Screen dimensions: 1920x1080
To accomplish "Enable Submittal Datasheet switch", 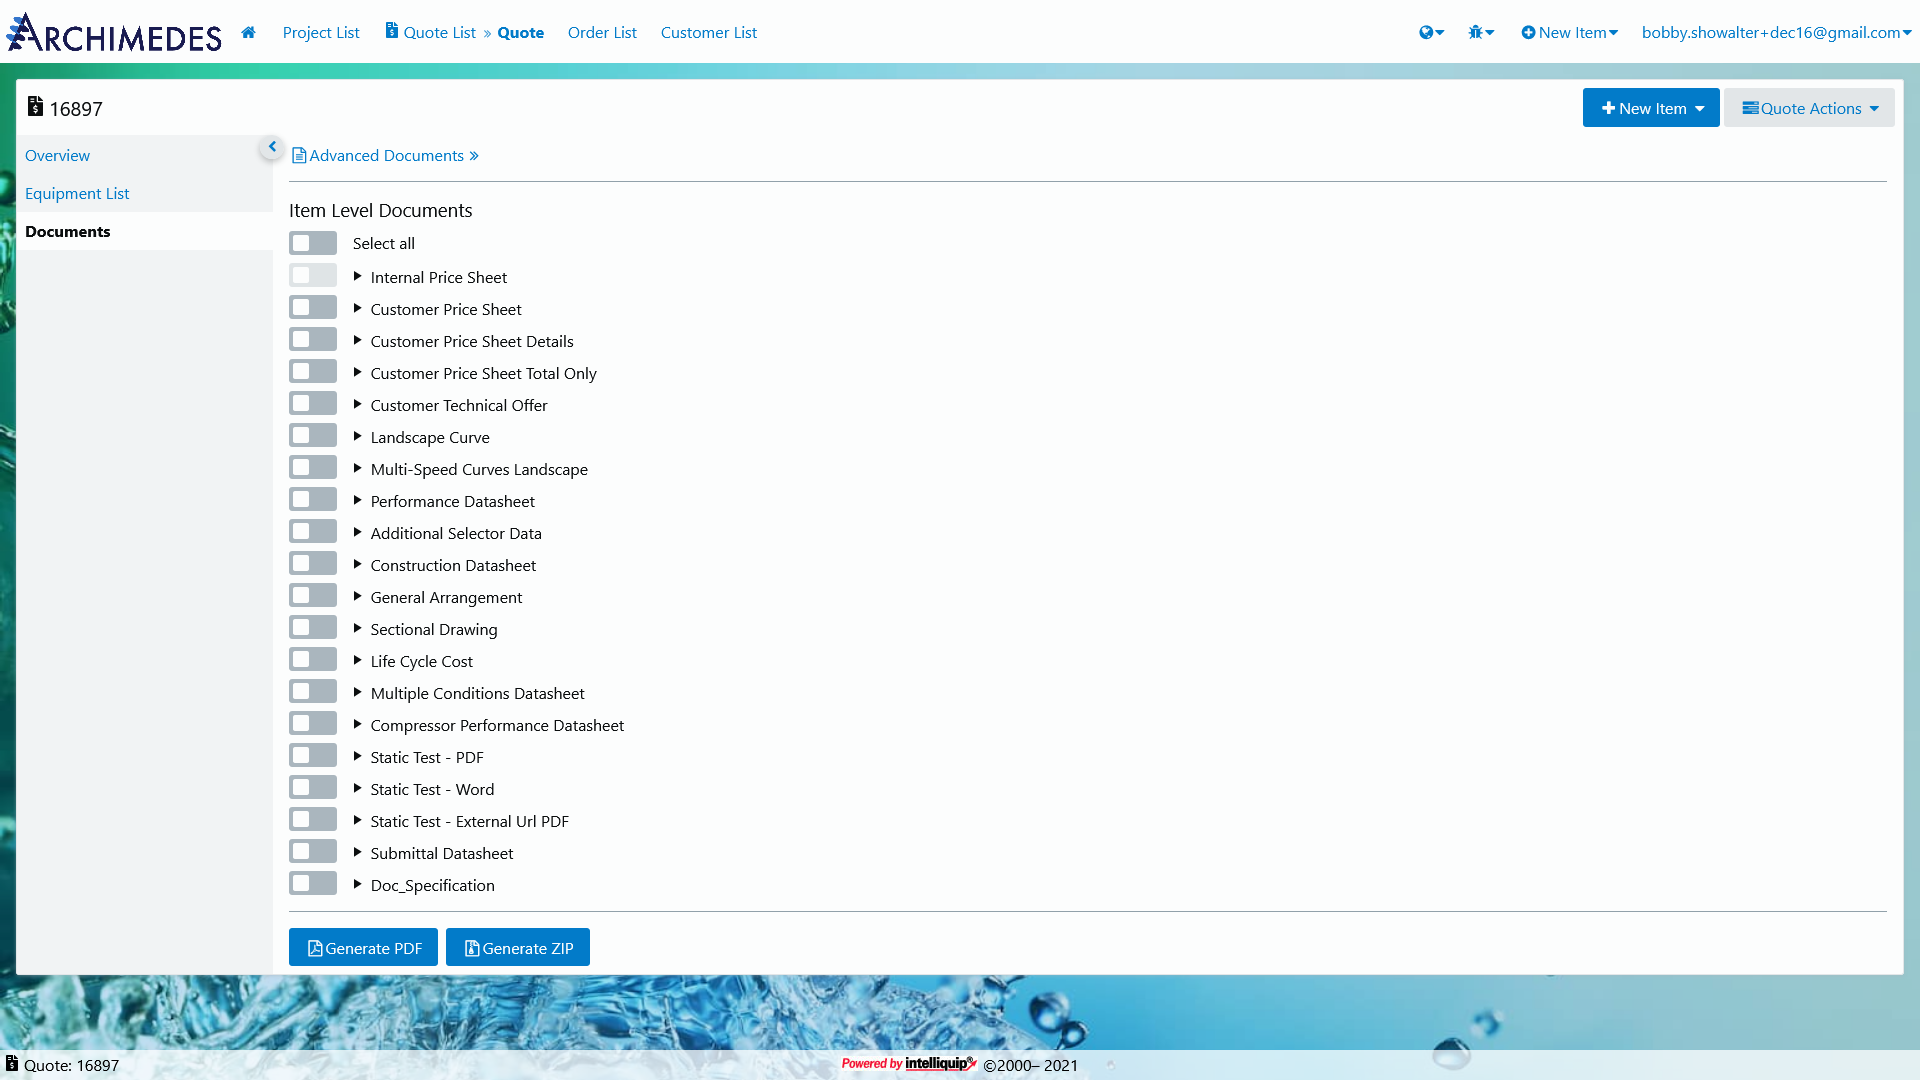I will click(313, 851).
